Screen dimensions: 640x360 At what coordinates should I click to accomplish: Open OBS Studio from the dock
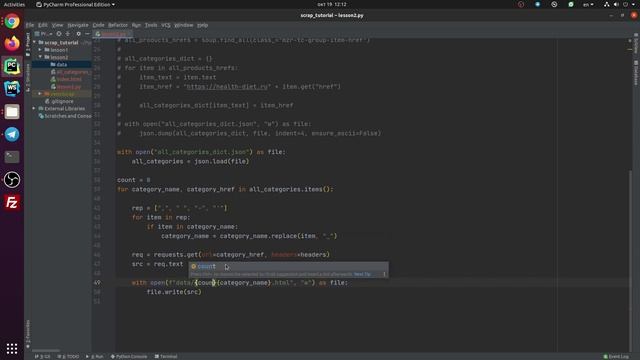[x=12, y=180]
